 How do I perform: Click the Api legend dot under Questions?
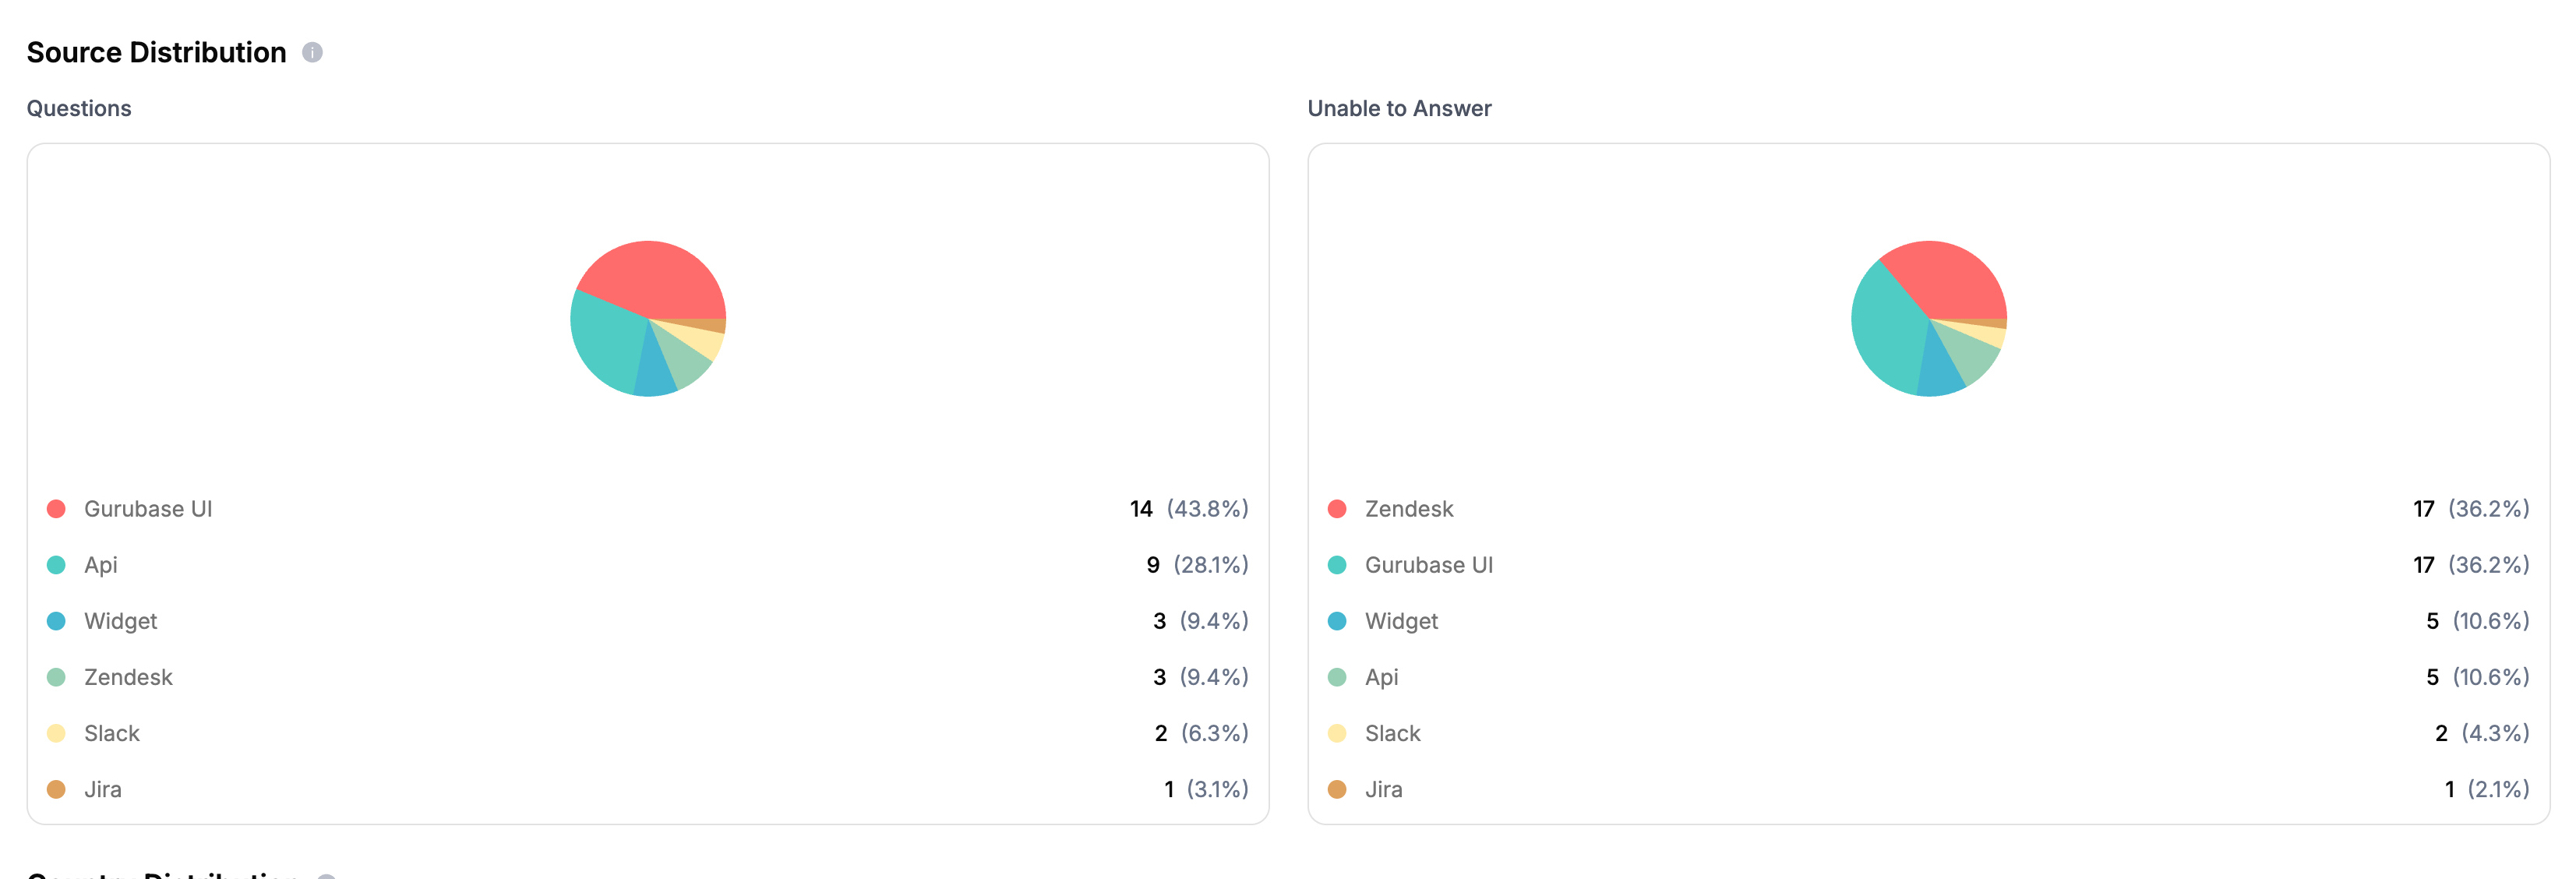click(57, 564)
